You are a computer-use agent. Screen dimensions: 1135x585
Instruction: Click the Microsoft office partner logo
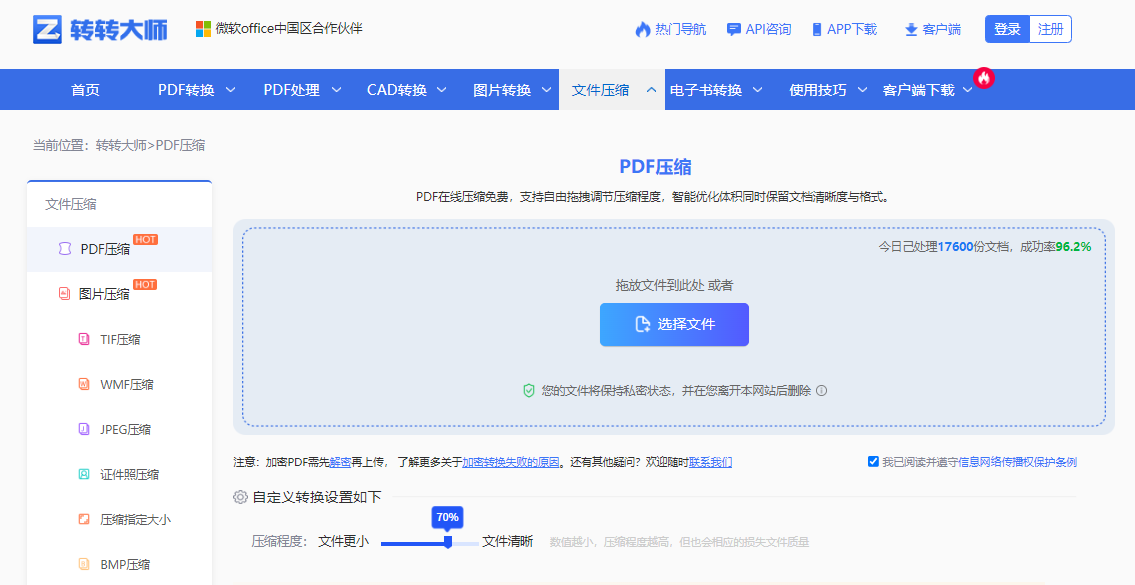pos(203,29)
